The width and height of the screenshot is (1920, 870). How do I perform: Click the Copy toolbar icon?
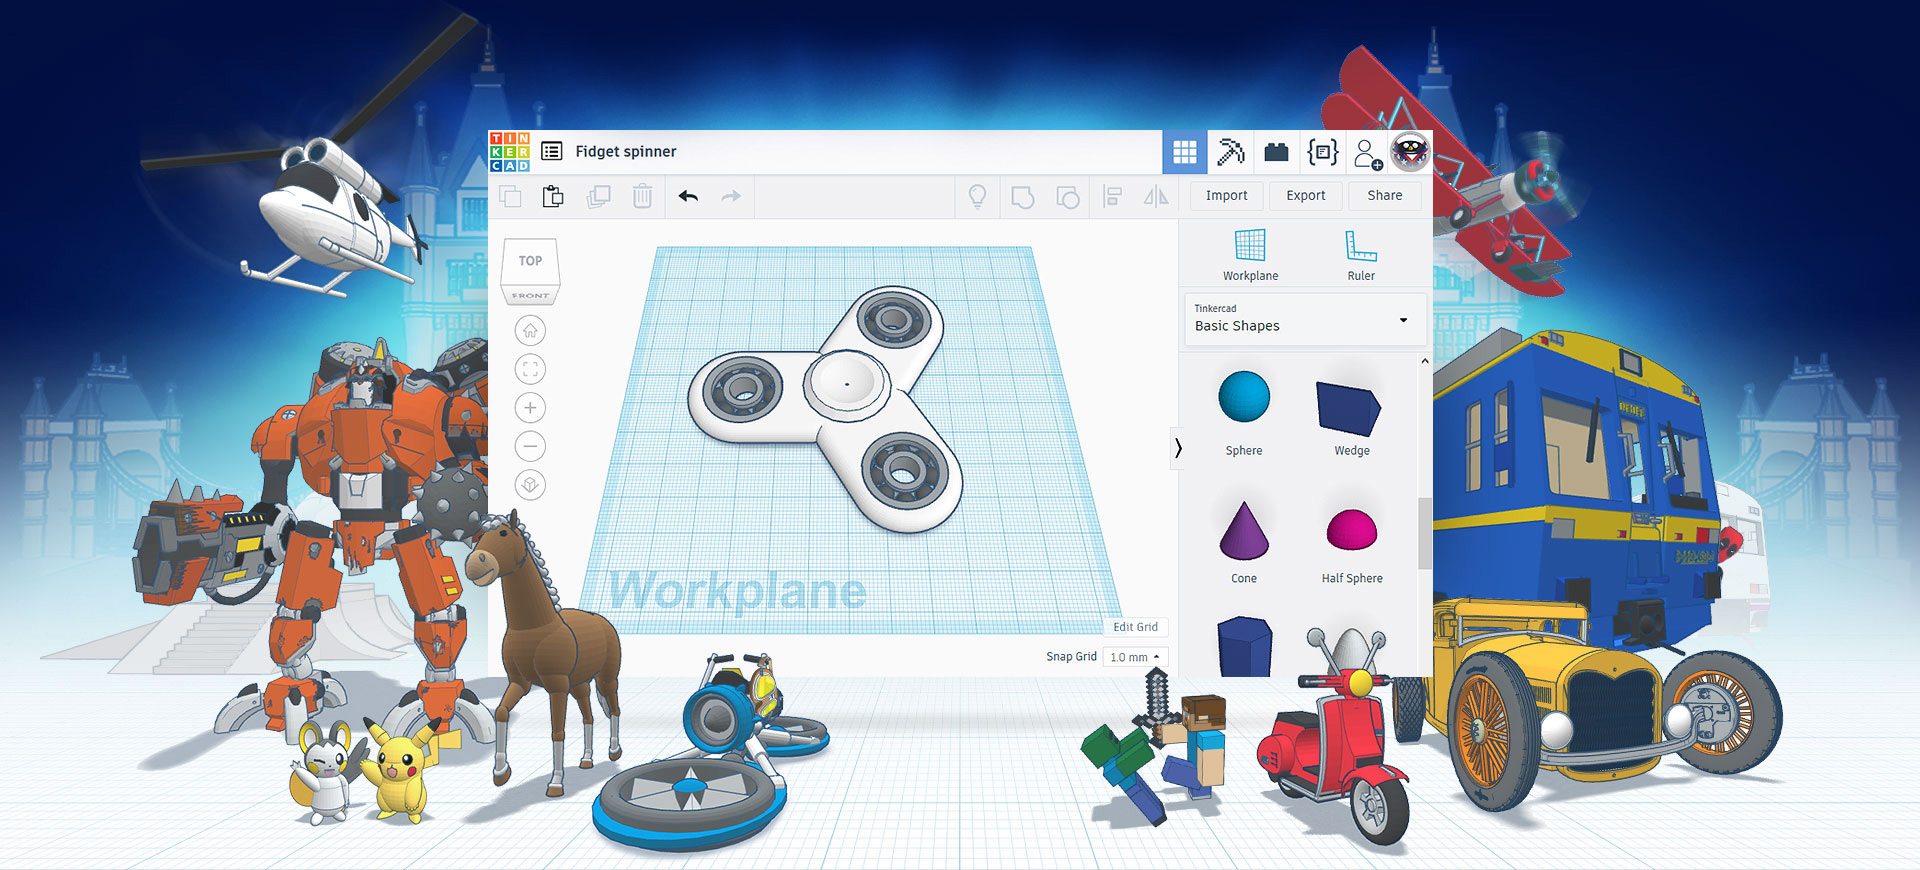[511, 196]
